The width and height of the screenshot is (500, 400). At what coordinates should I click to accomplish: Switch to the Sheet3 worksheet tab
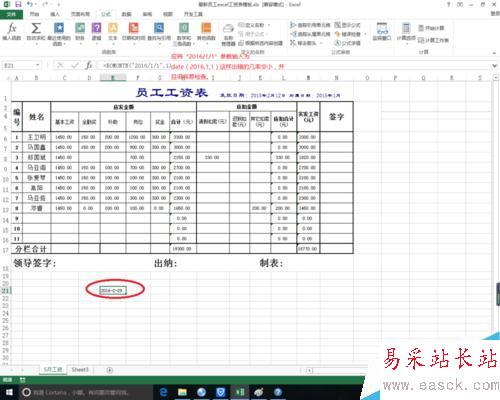(x=80, y=370)
